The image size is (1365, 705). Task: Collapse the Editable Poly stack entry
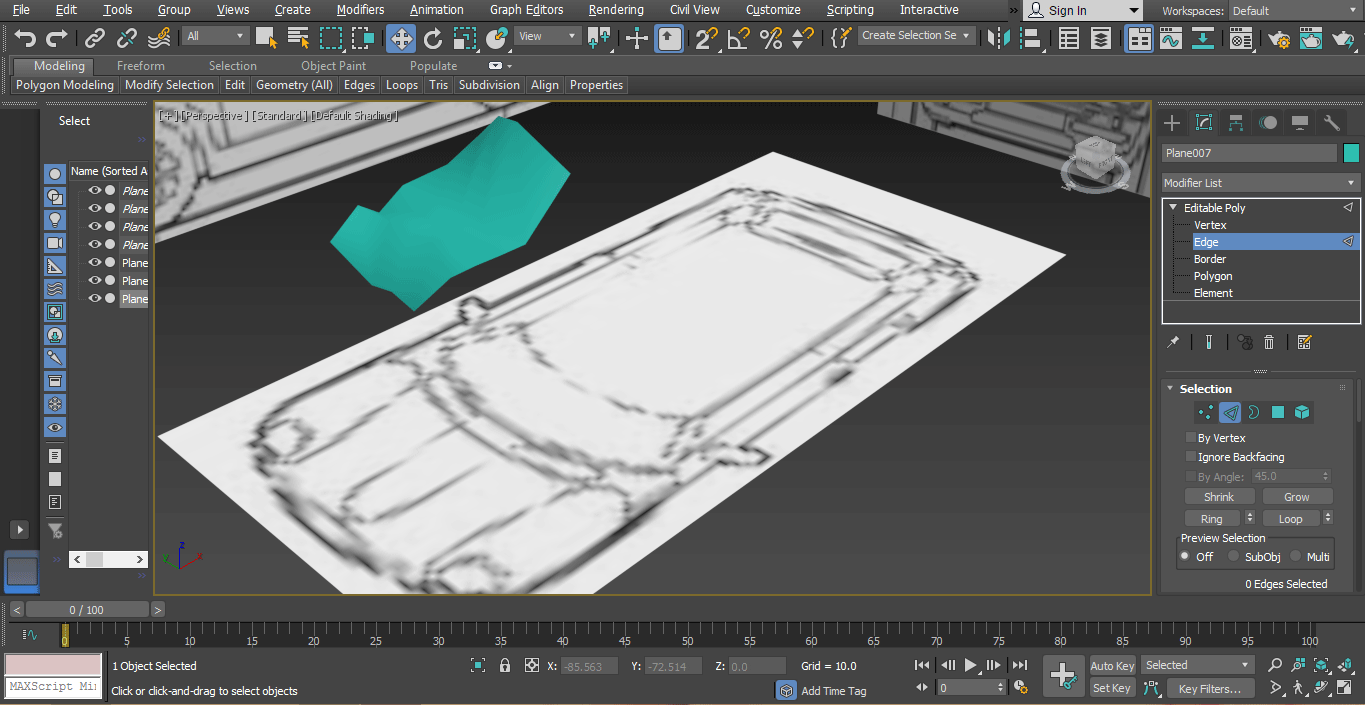click(x=1172, y=207)
